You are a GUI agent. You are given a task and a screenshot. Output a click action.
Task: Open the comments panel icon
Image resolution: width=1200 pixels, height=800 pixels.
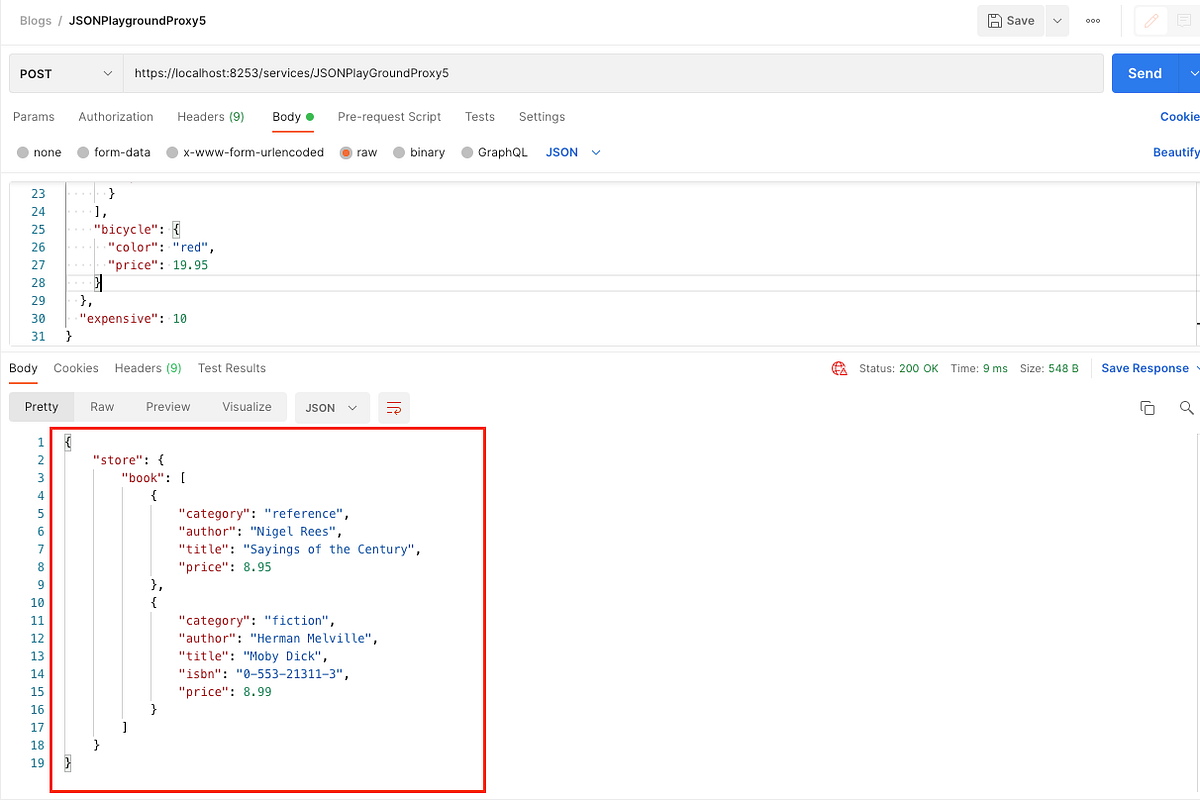click(1185, 20)
